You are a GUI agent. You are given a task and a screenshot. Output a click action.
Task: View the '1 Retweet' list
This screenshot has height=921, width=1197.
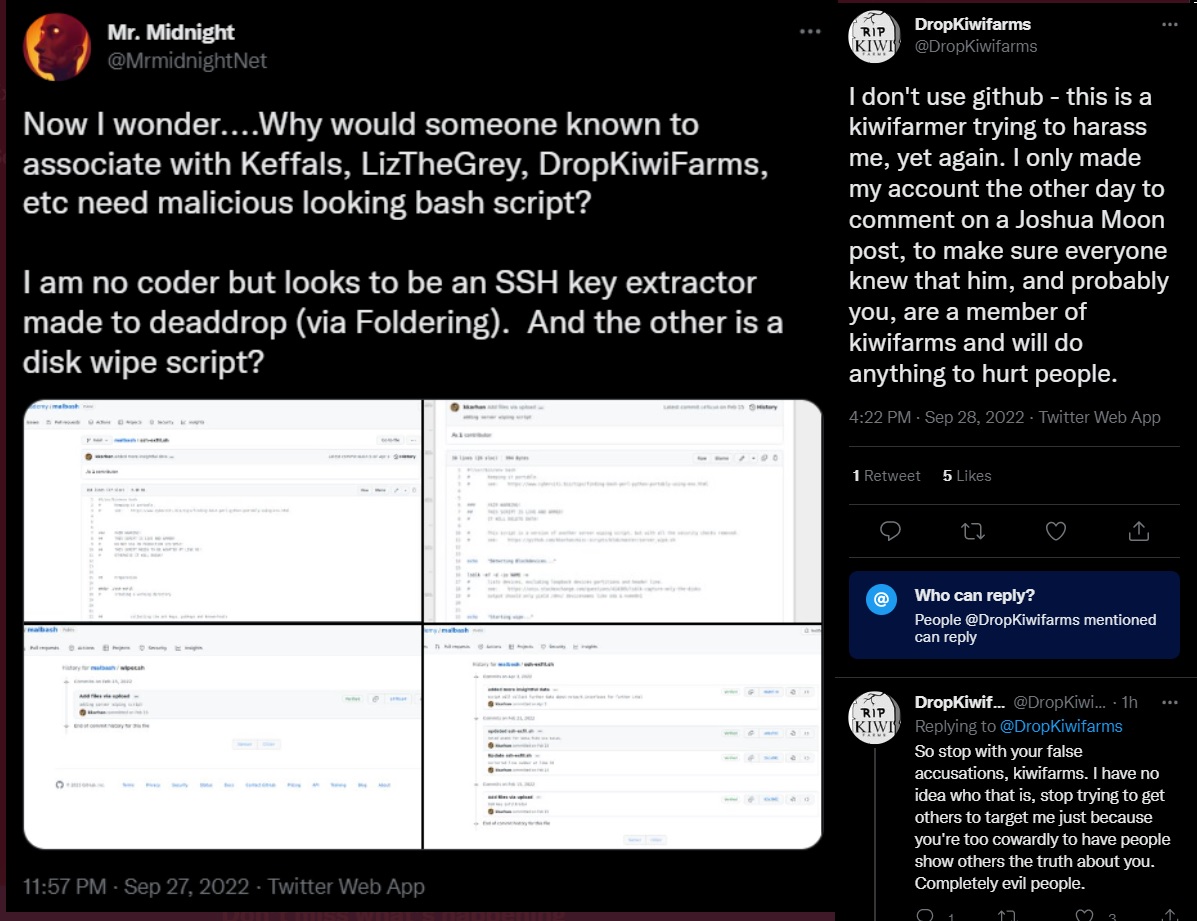pos(886,475)
